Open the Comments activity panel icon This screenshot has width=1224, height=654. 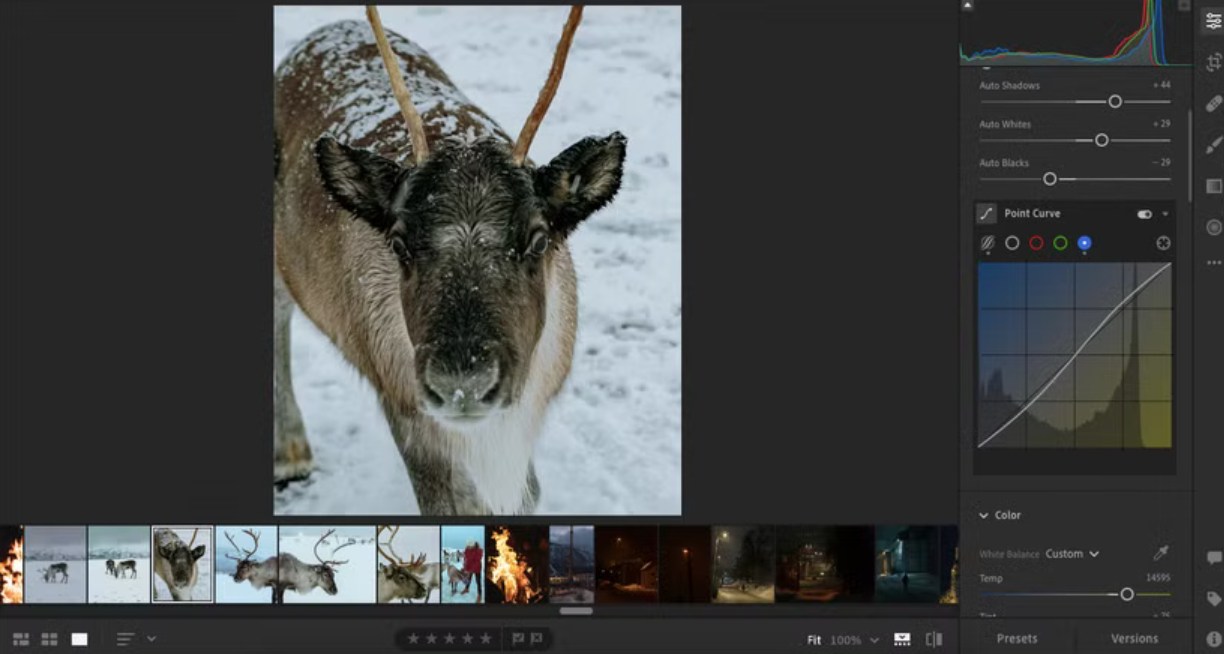(1213, 558)
